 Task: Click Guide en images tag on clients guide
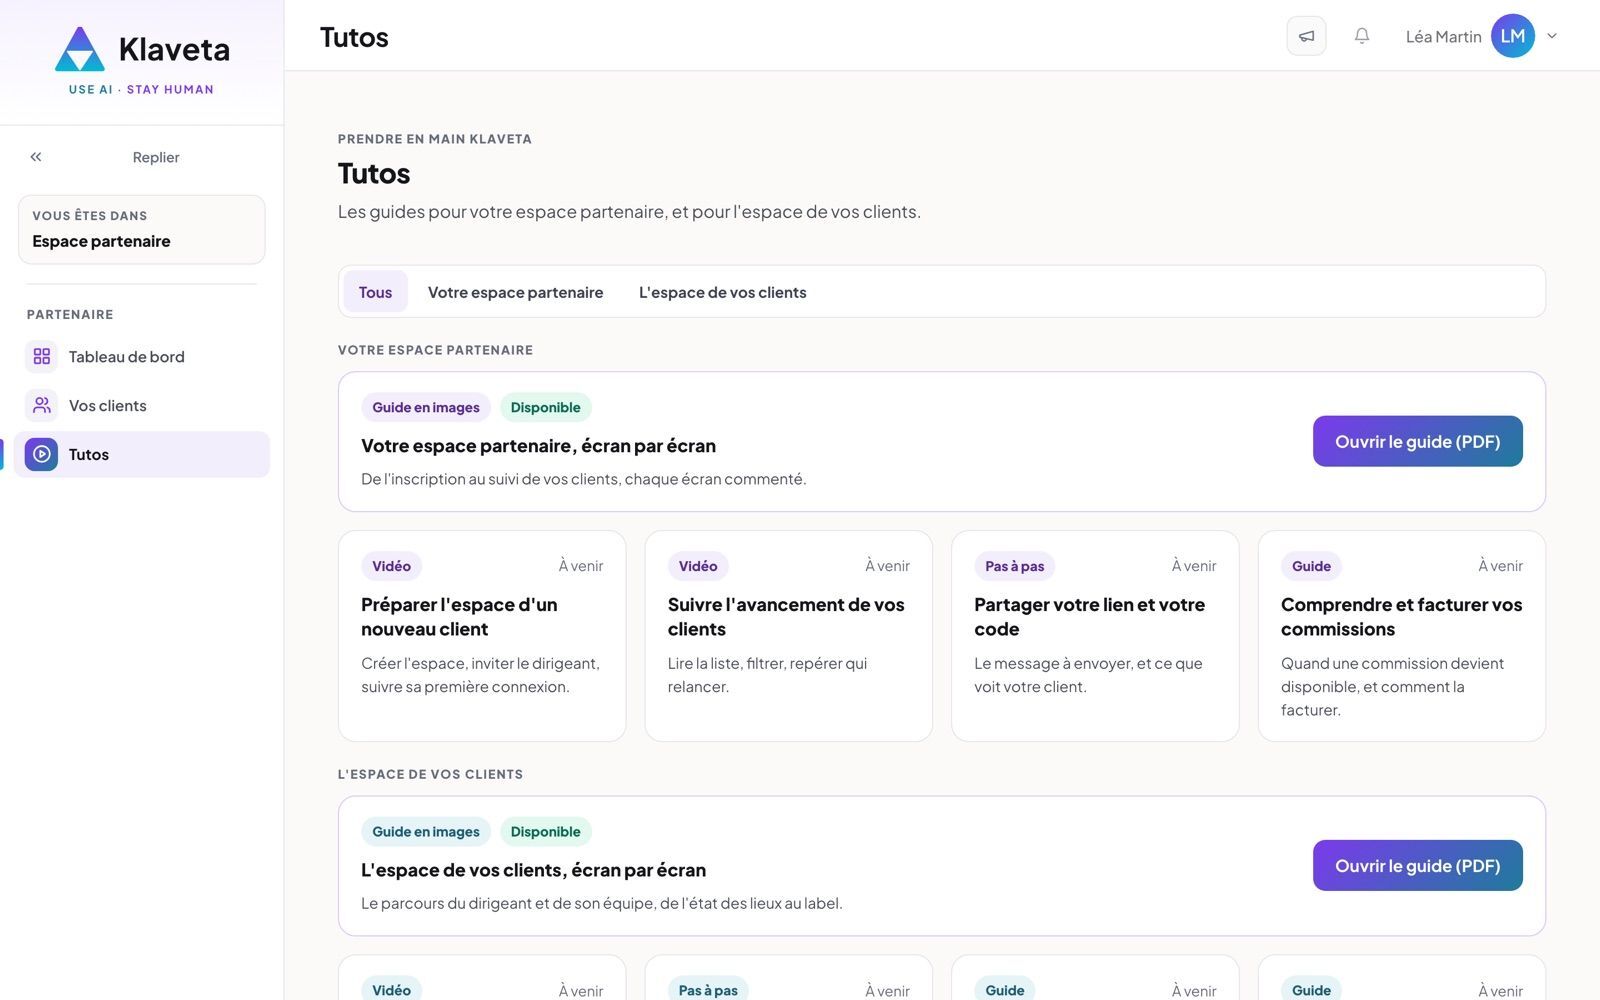[426, 832]
